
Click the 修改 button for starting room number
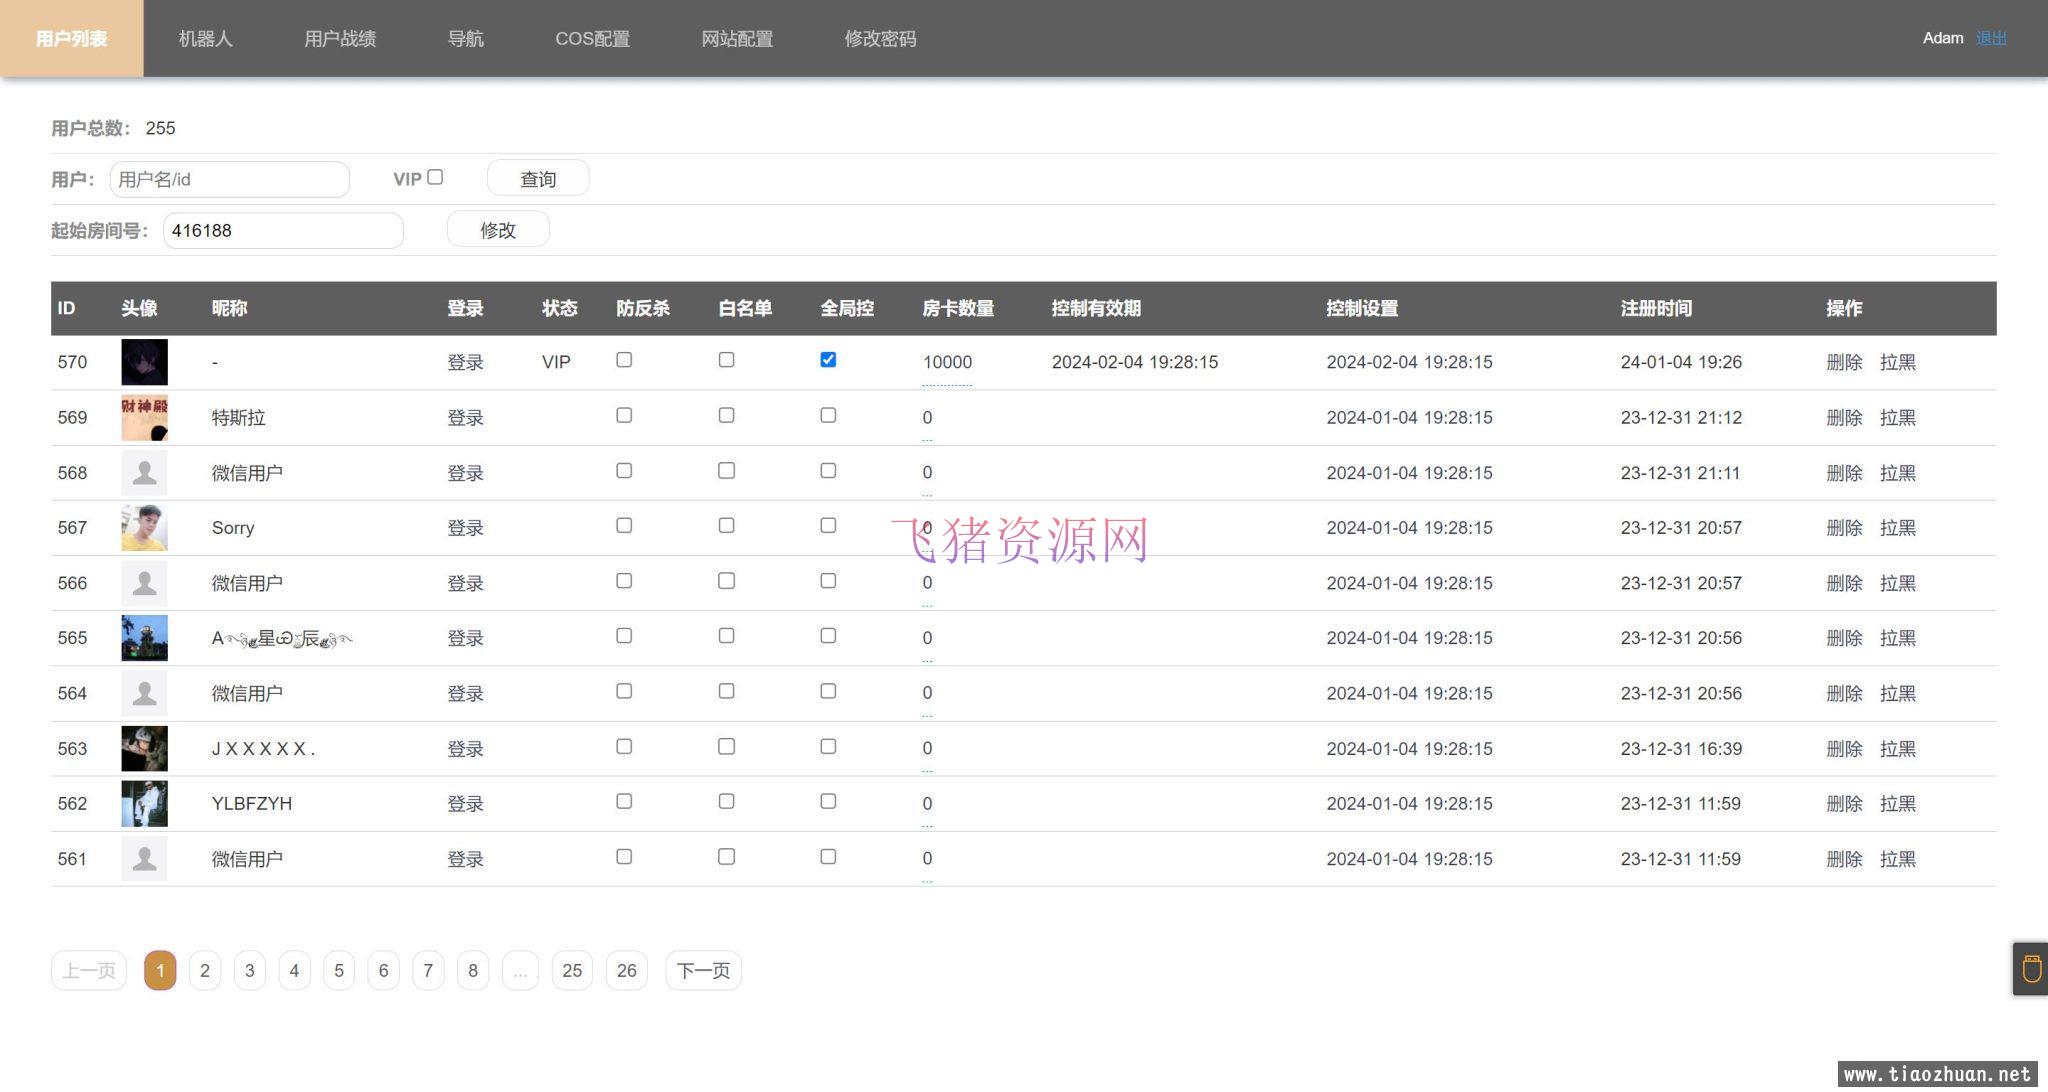(x=497, y=230)
